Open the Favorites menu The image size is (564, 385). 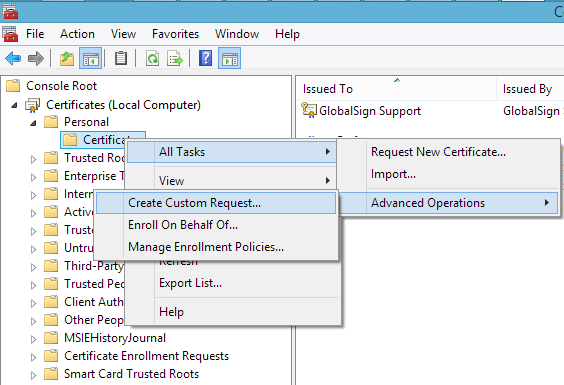[x=175, y=34]
